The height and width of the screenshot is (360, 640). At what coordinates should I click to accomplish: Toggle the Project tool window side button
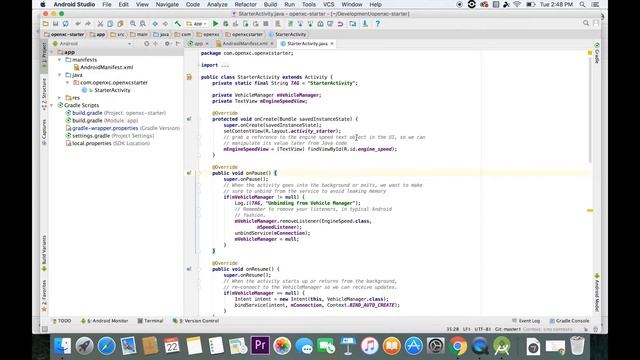tap(44, 56)
